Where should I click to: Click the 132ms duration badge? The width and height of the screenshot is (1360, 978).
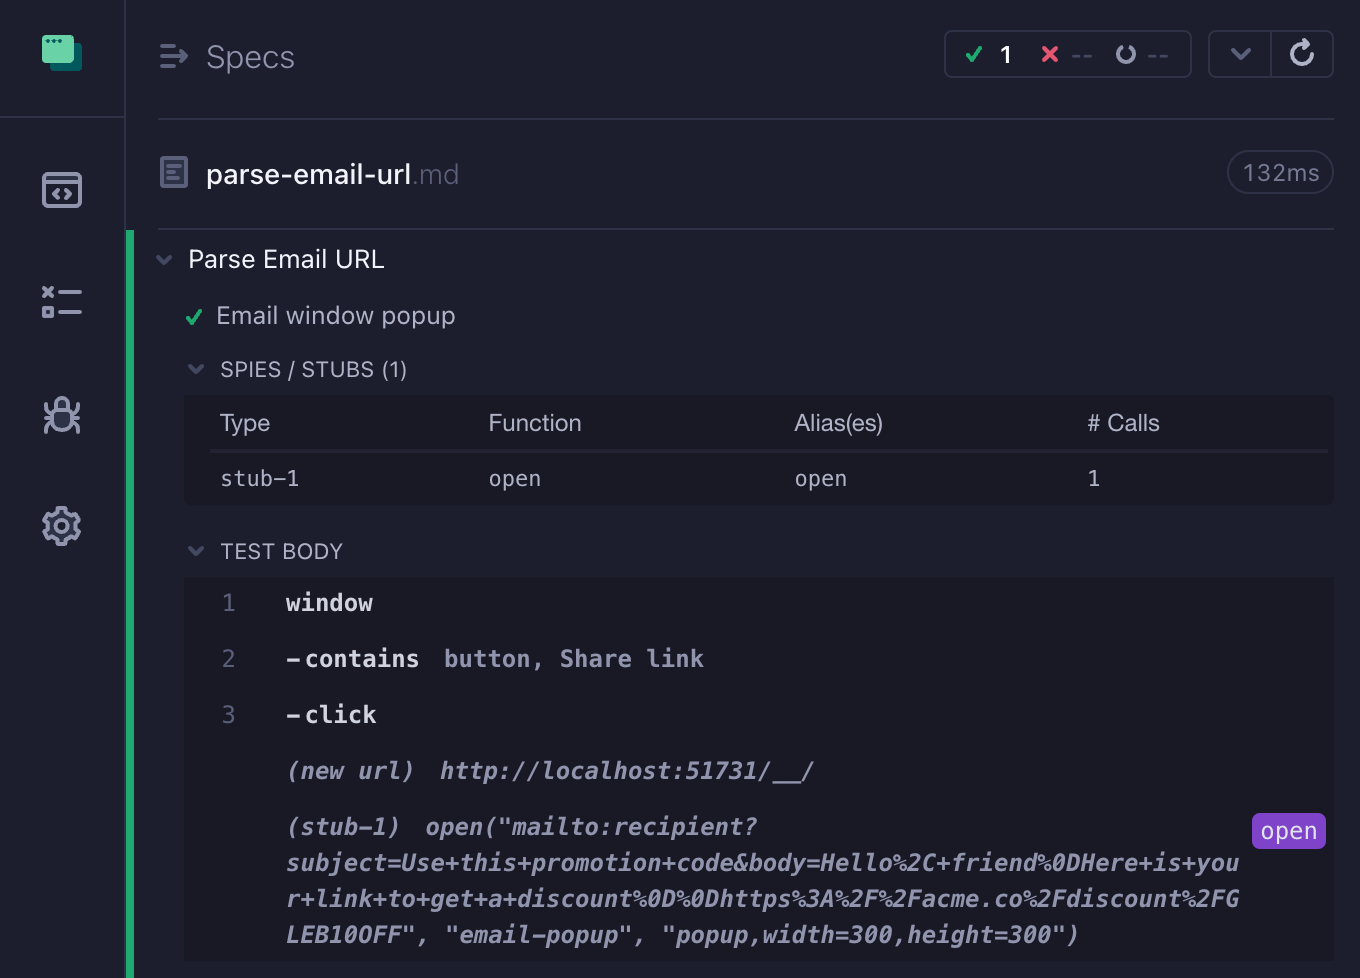[x=1280, y=173]
